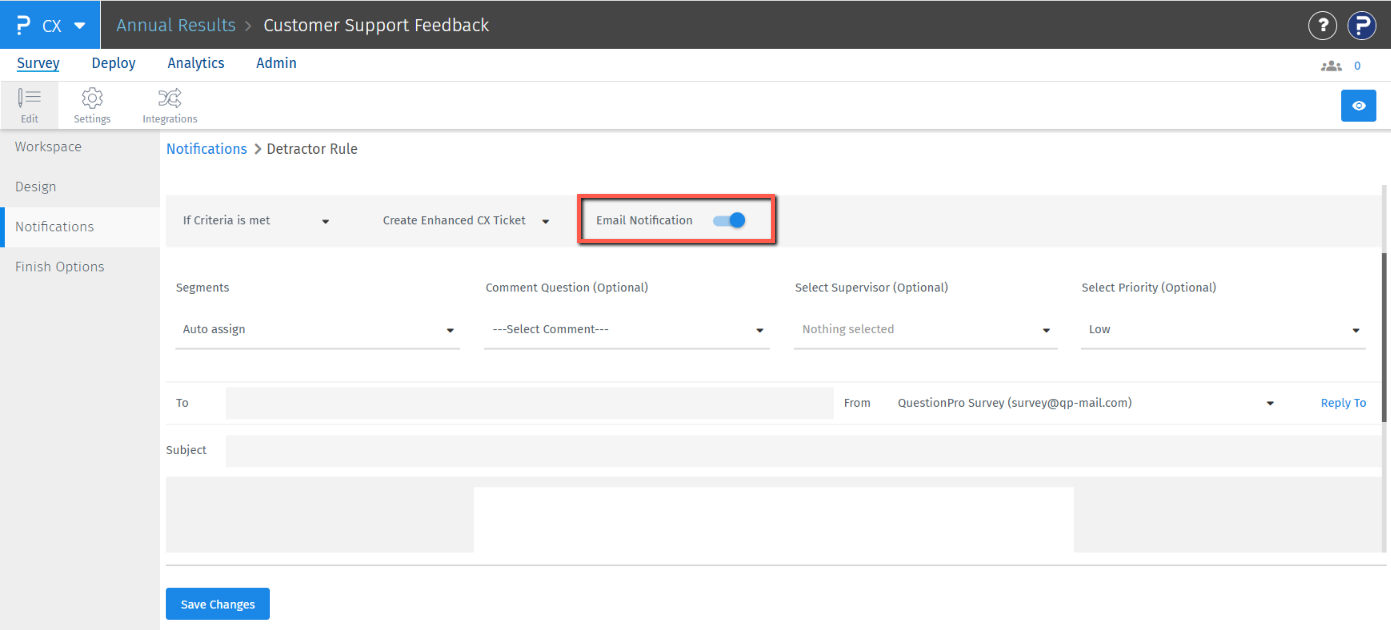Screen dimensions: 1391x630
Task: Click the blue eye preview icon
Action: [x=1358, y=105]
